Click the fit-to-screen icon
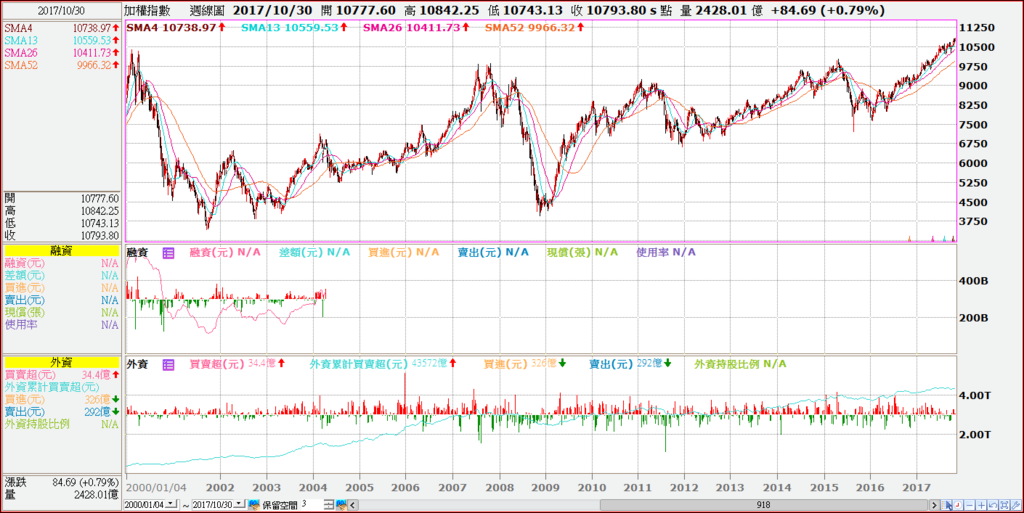 coord(1004,505)
